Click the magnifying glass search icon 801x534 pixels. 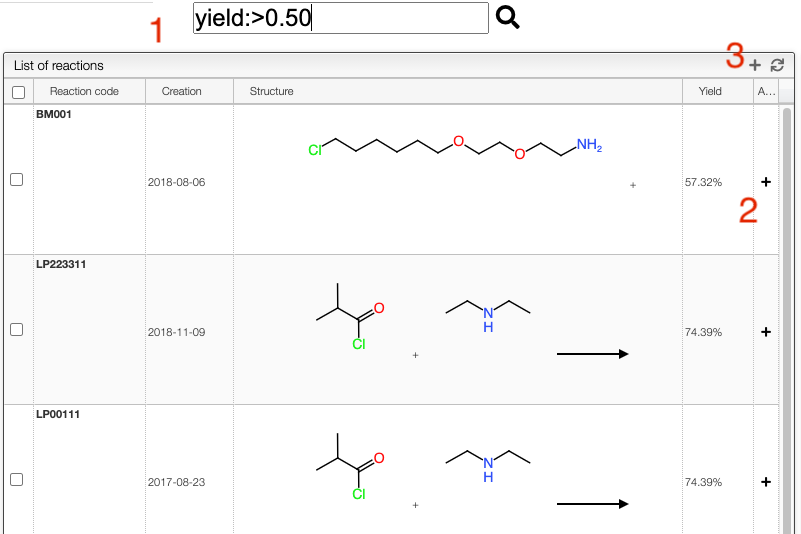point(508,18)
